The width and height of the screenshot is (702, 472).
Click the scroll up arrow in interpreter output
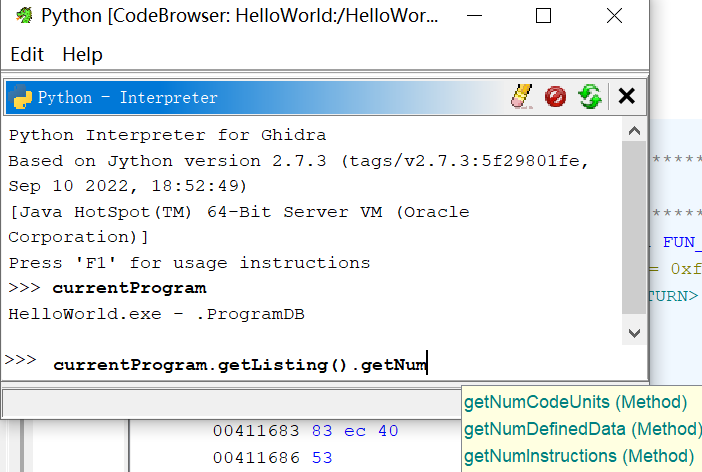click(634, 131)
